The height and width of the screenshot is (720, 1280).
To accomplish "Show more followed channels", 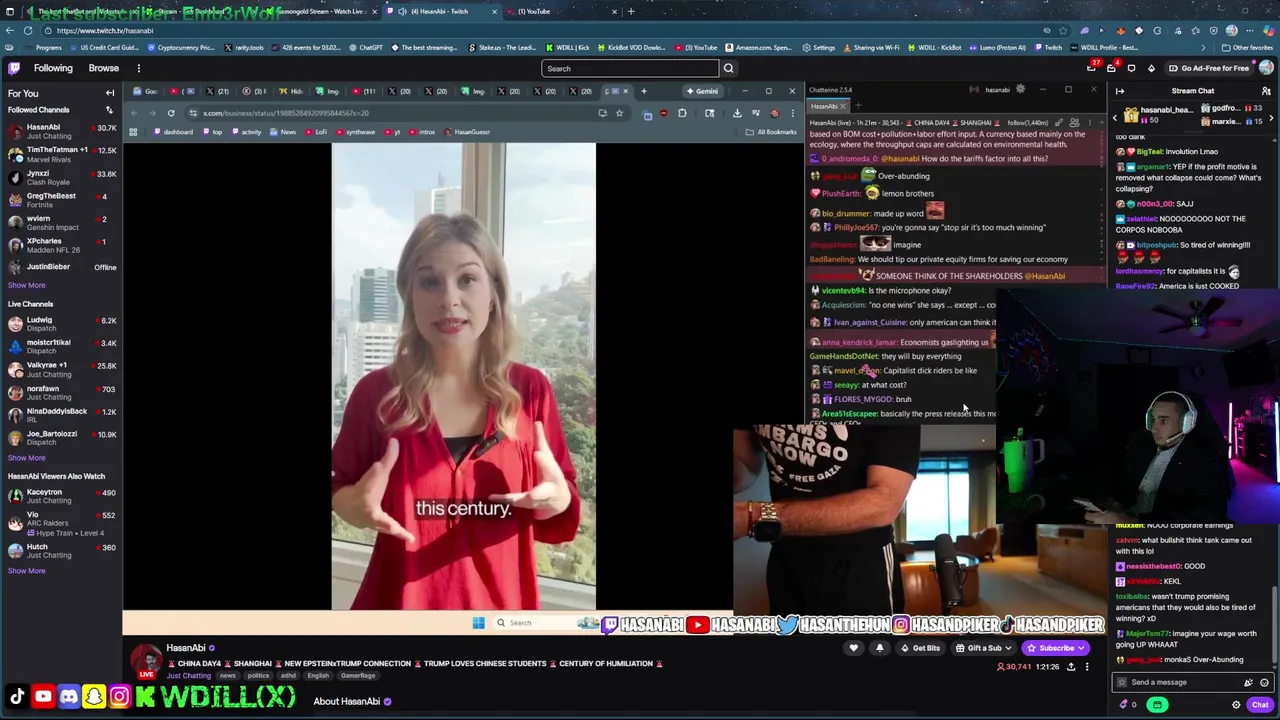I will [27, 285].
